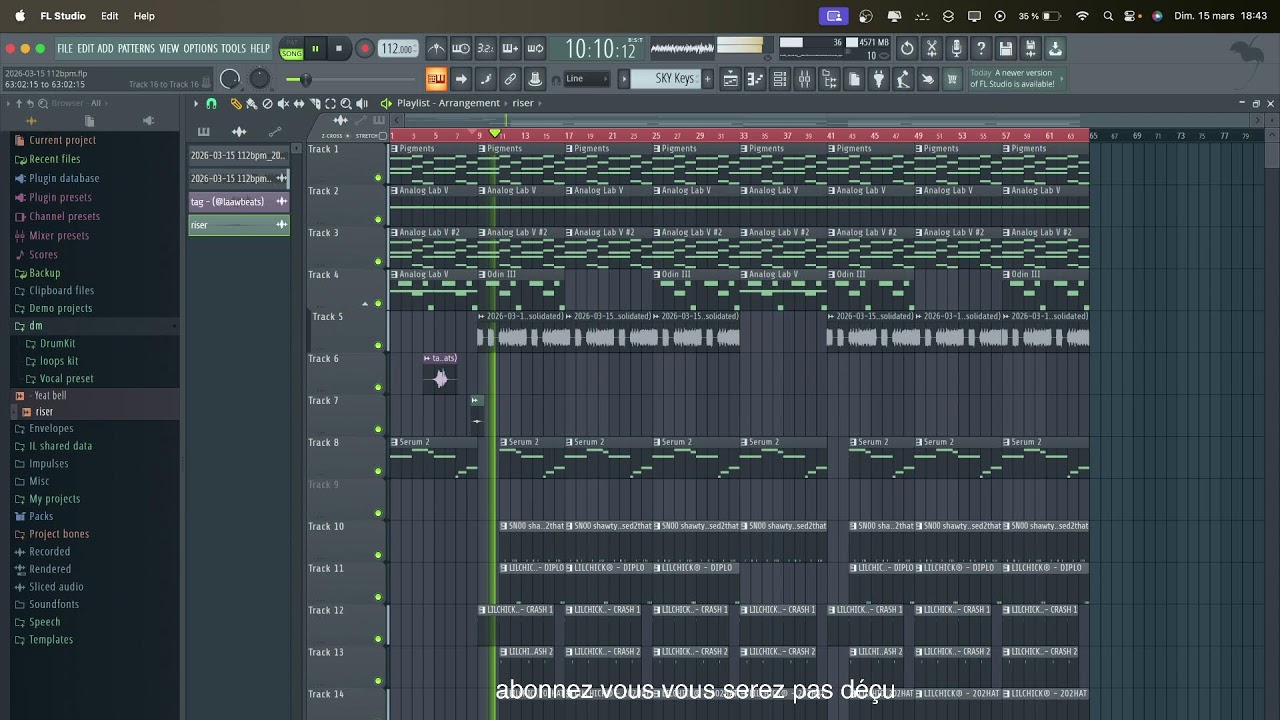This screenshot has width=1280, height=720.
Task: Select the playlist slice tool
Action: point(315,103)
